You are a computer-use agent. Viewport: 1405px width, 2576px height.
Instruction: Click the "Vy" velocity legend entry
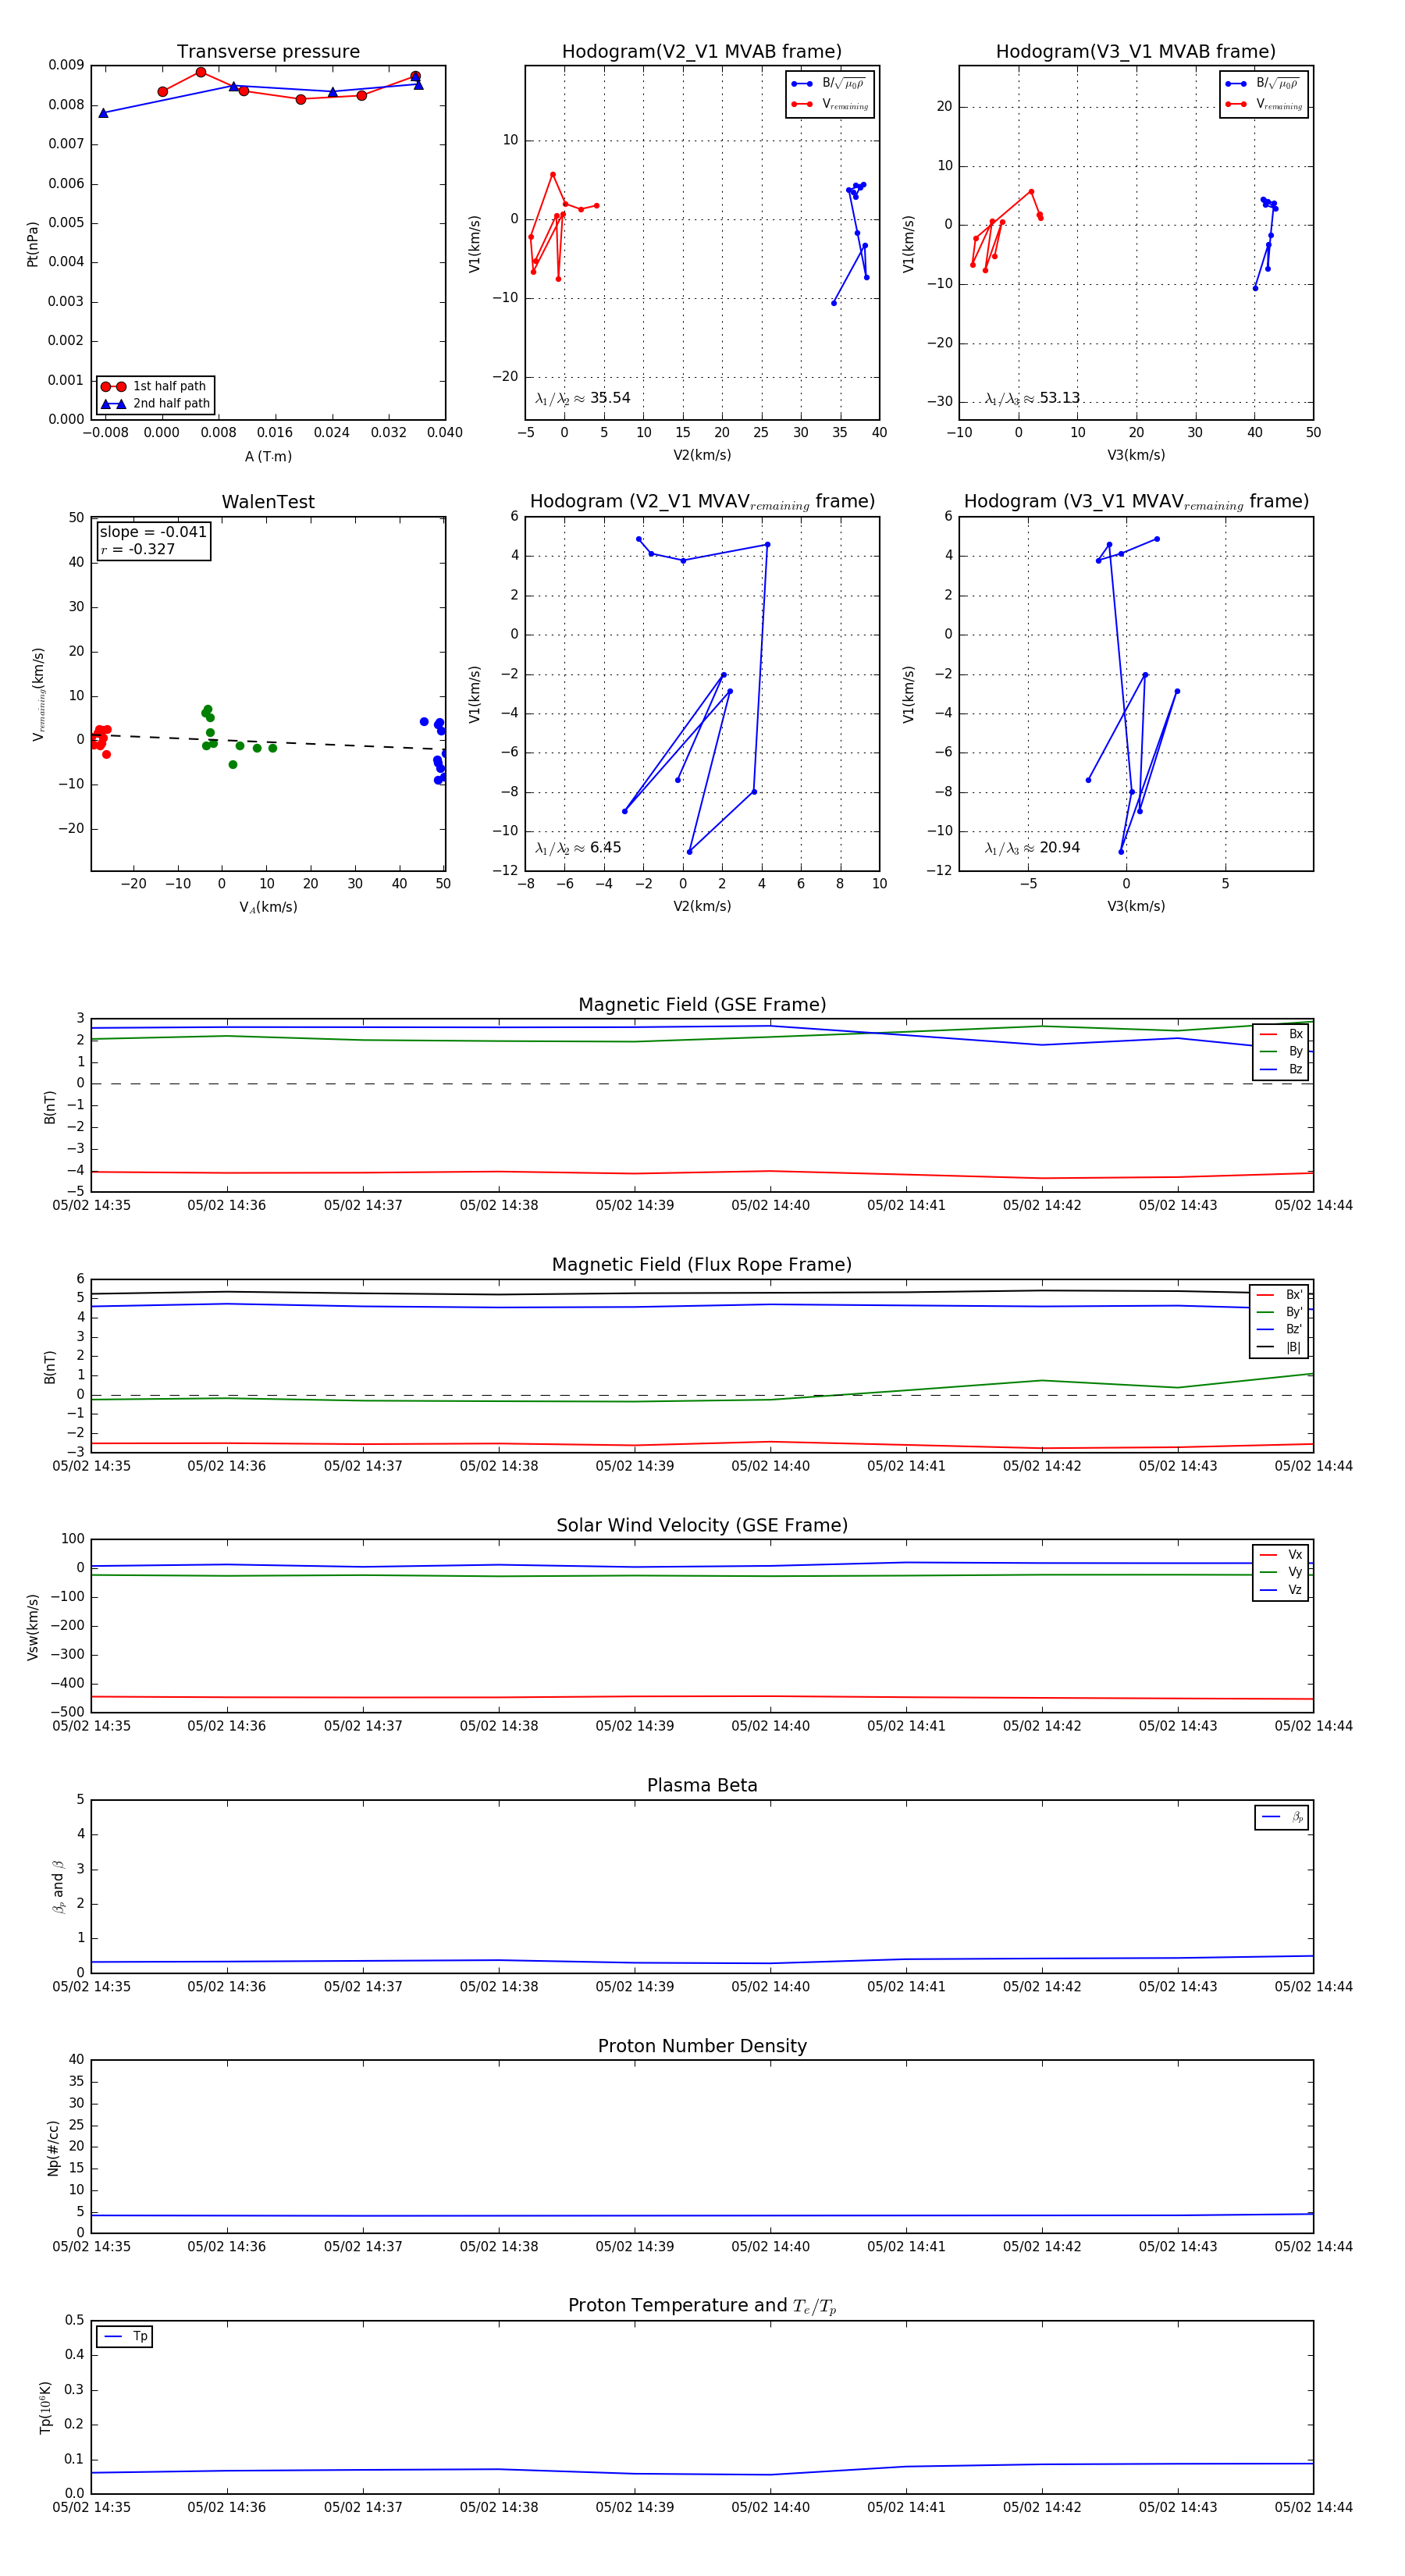click(x=1282, y=1572)
